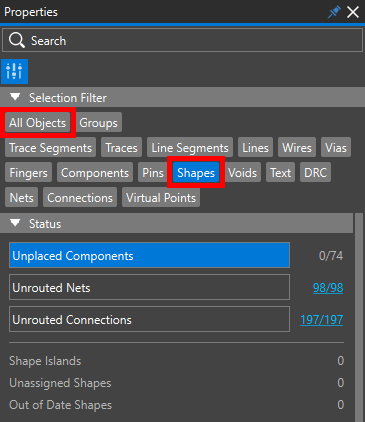Select the Unrouted Nets status row
Screen dimensions: 365x422
pos(149,287)
